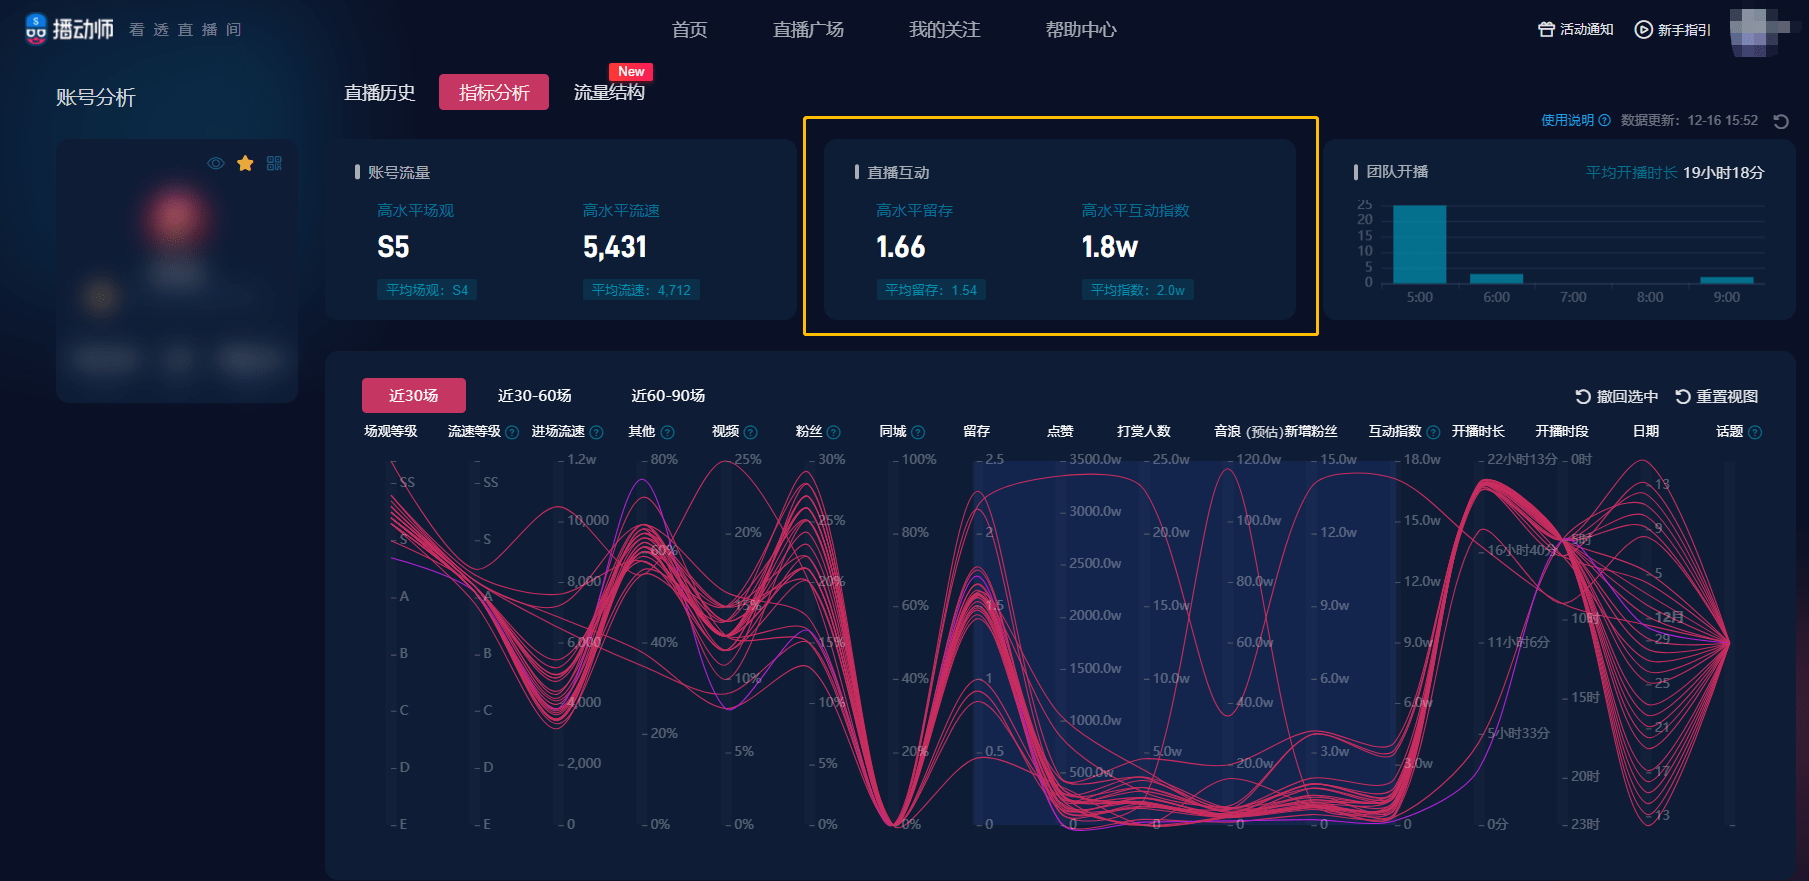1809x881 pixels.
Task: Select the 近30-60场 range option
Action: point(534,396)
